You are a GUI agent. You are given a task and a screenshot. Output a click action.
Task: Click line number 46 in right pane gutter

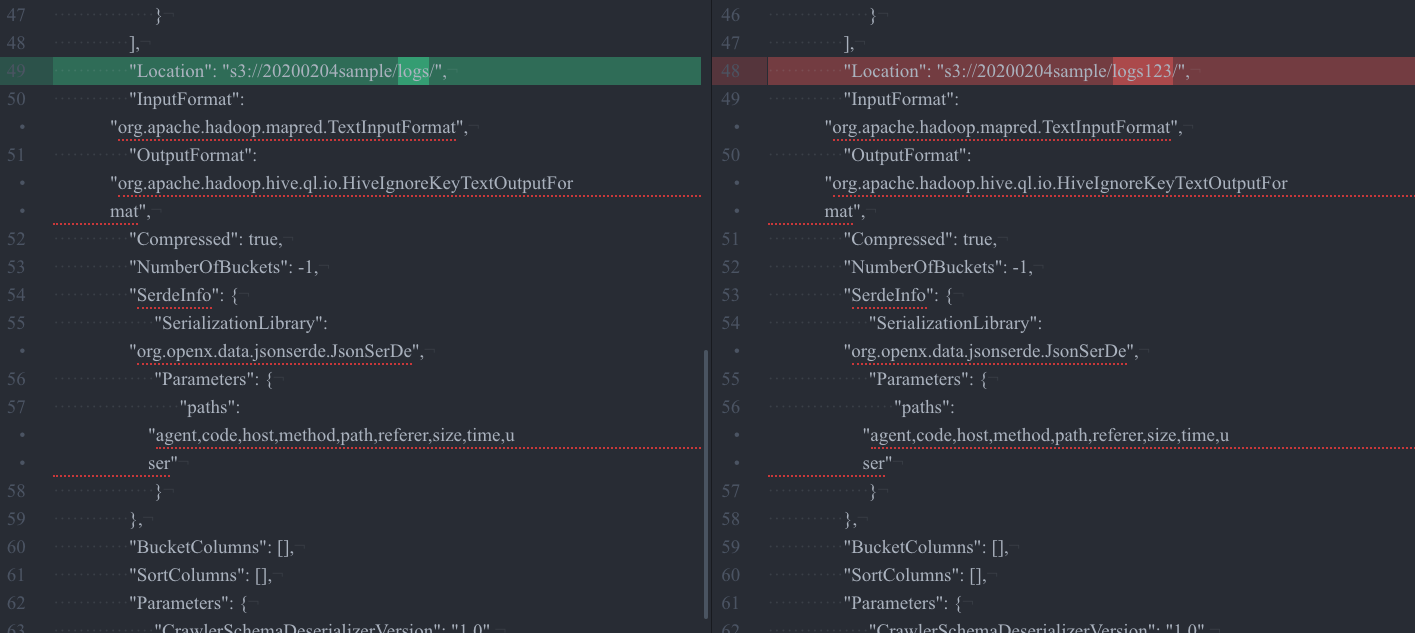coord(731,15)
